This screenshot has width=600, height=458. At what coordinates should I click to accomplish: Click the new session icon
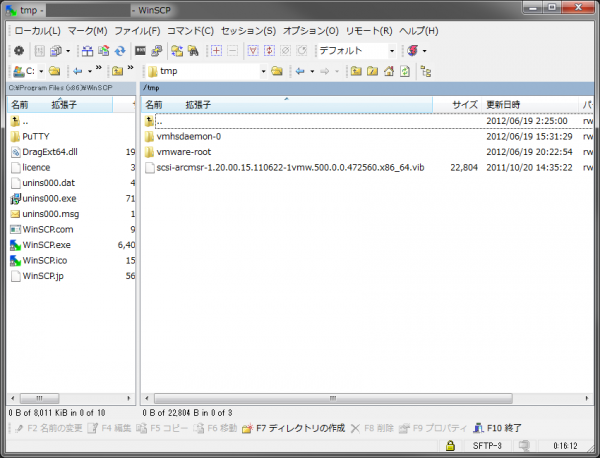412,51
